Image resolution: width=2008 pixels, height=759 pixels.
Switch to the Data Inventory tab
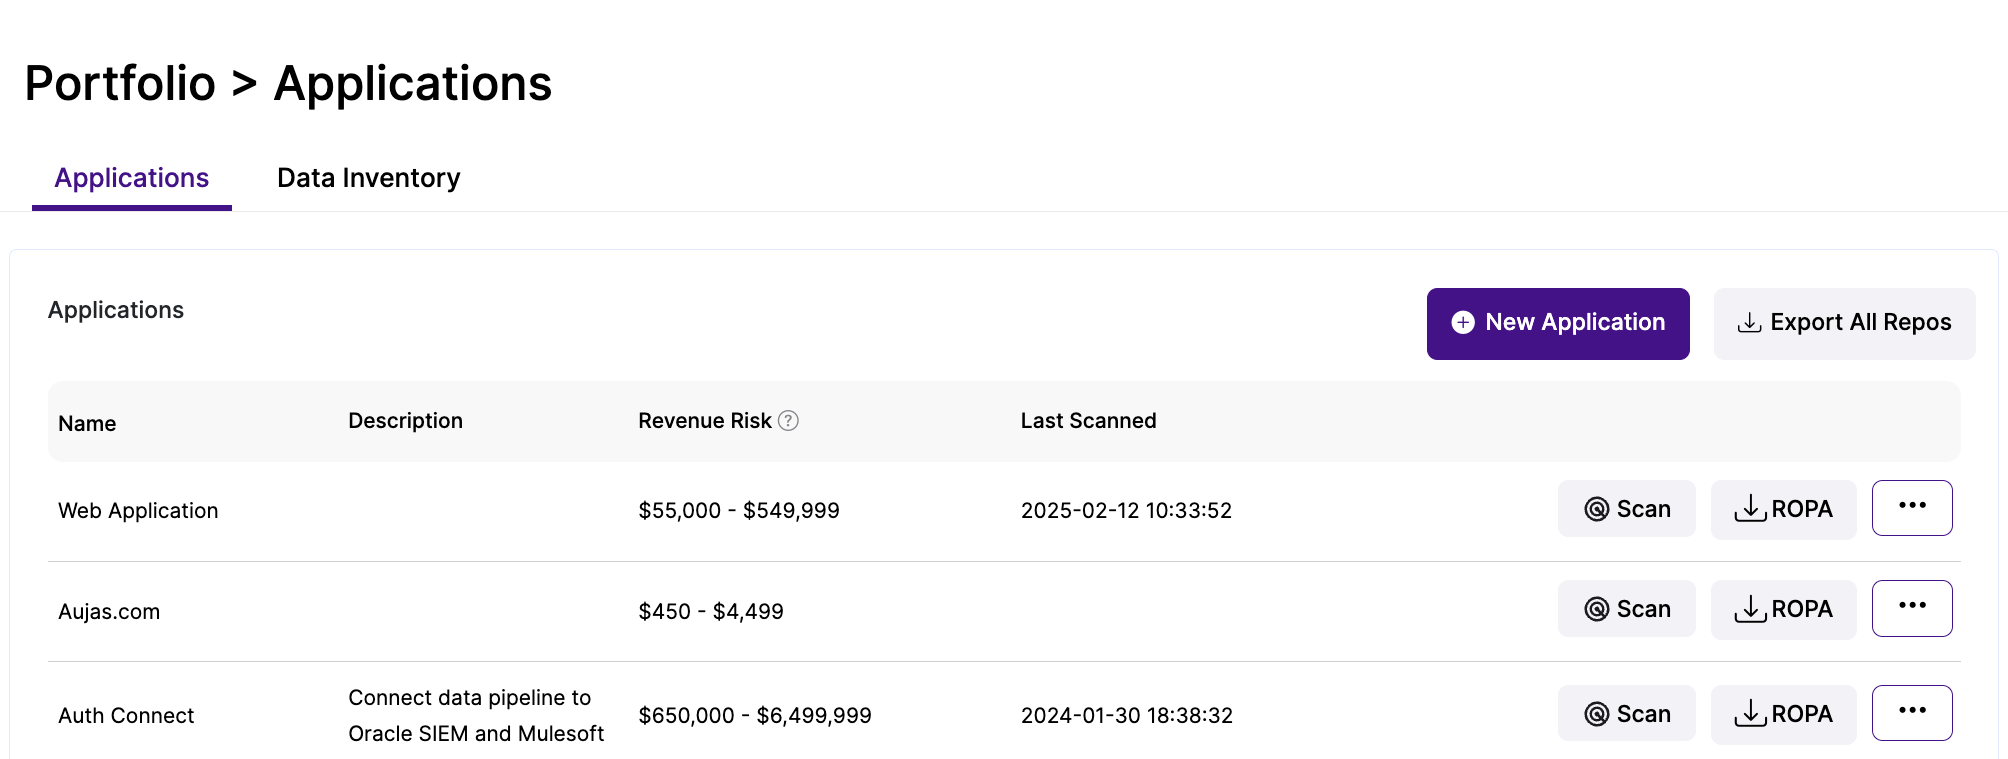(x=369, y=178)
